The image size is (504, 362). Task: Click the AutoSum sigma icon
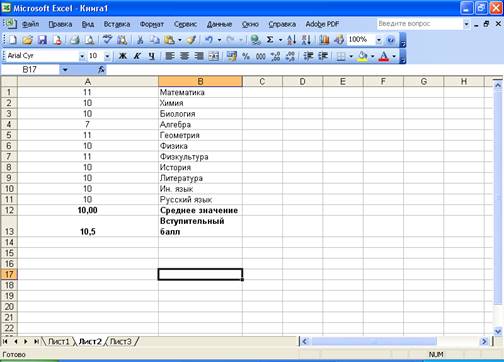tap(270, 40)
